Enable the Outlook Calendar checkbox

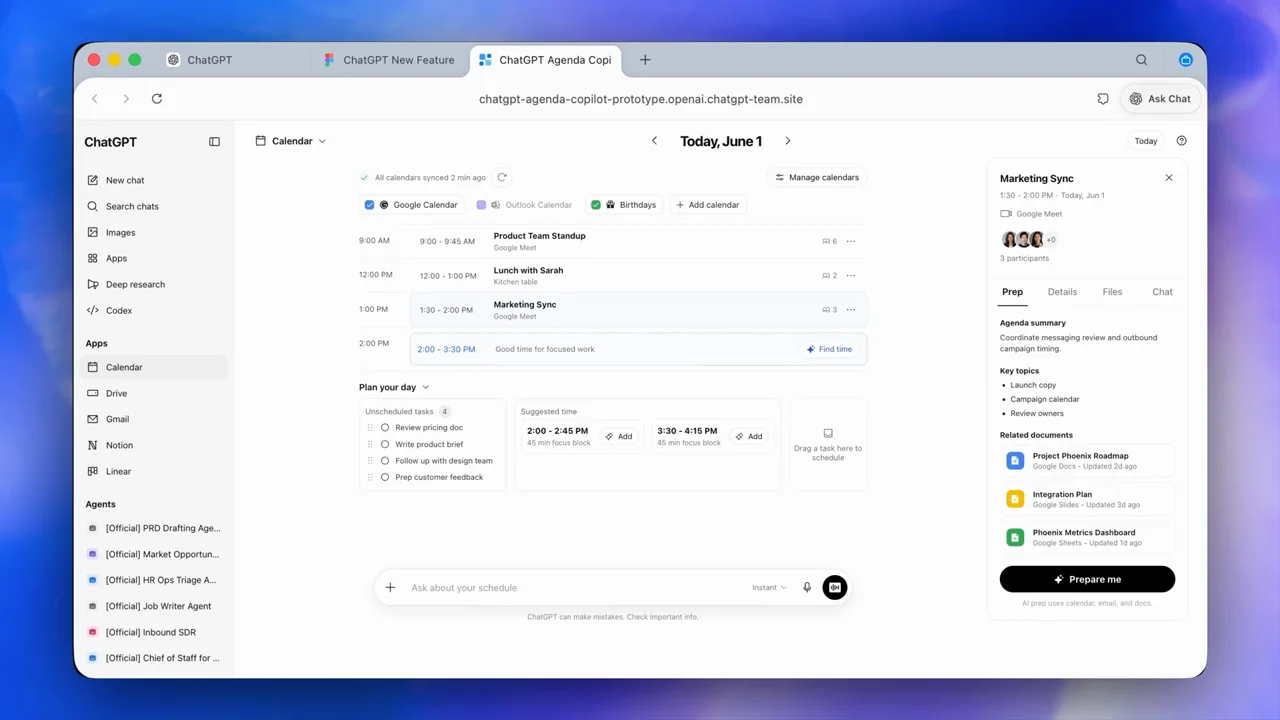coord(481,205)
